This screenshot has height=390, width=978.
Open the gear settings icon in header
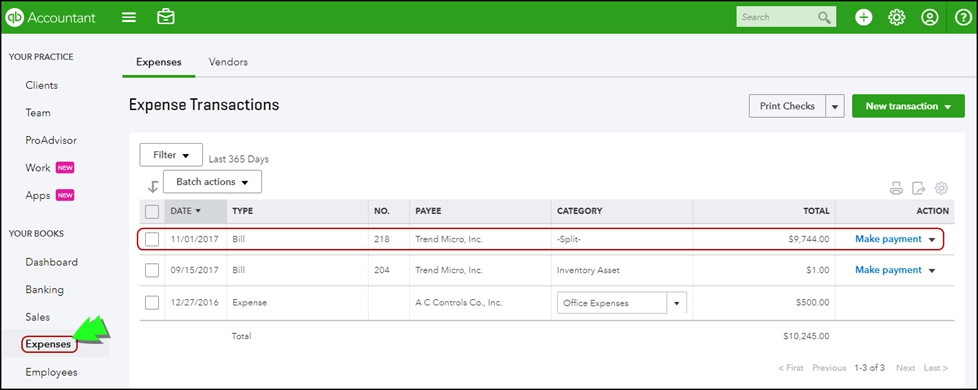(x=896, y=17)
